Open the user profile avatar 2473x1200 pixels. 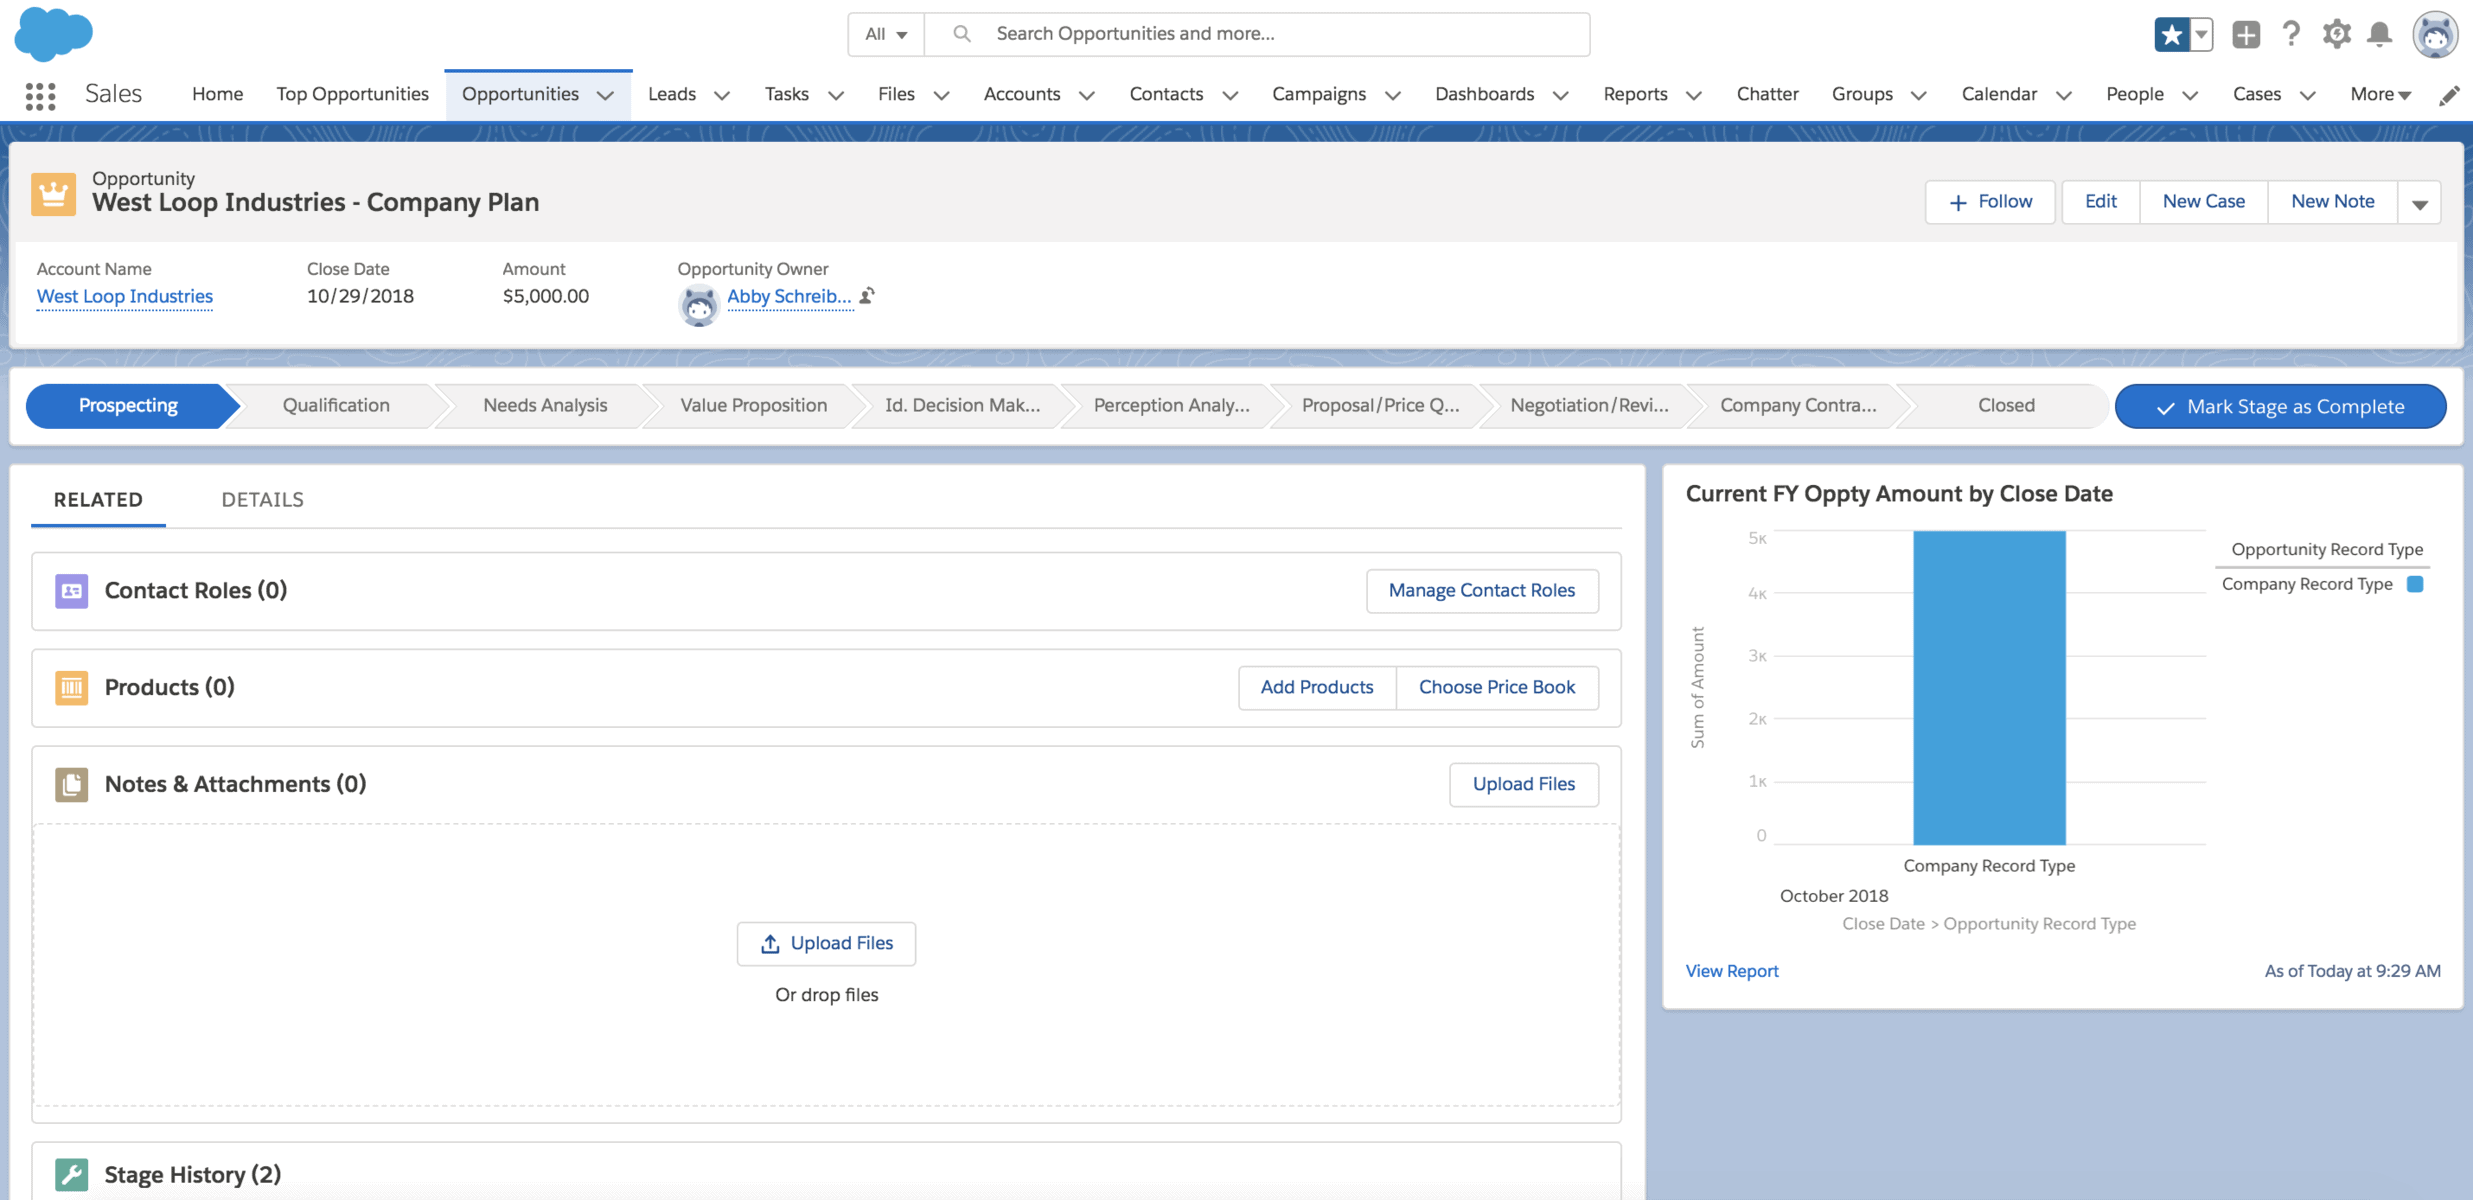[2435, 35]
